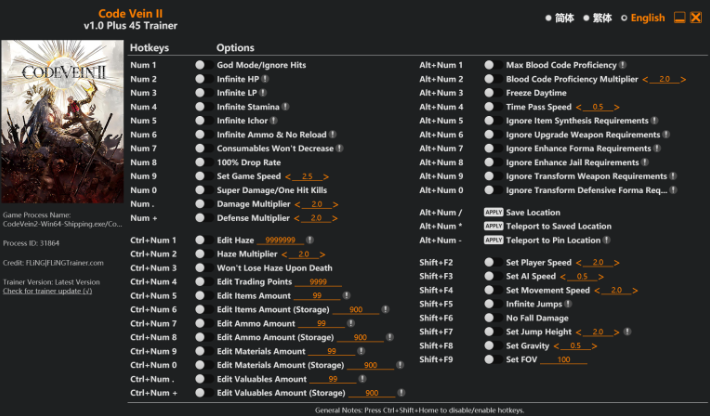Image resolution: width=710 pixels, height=416 pixels.
Task: Turn on Won't Lose Haze Upon Death
Action: [x=204, y=268]
